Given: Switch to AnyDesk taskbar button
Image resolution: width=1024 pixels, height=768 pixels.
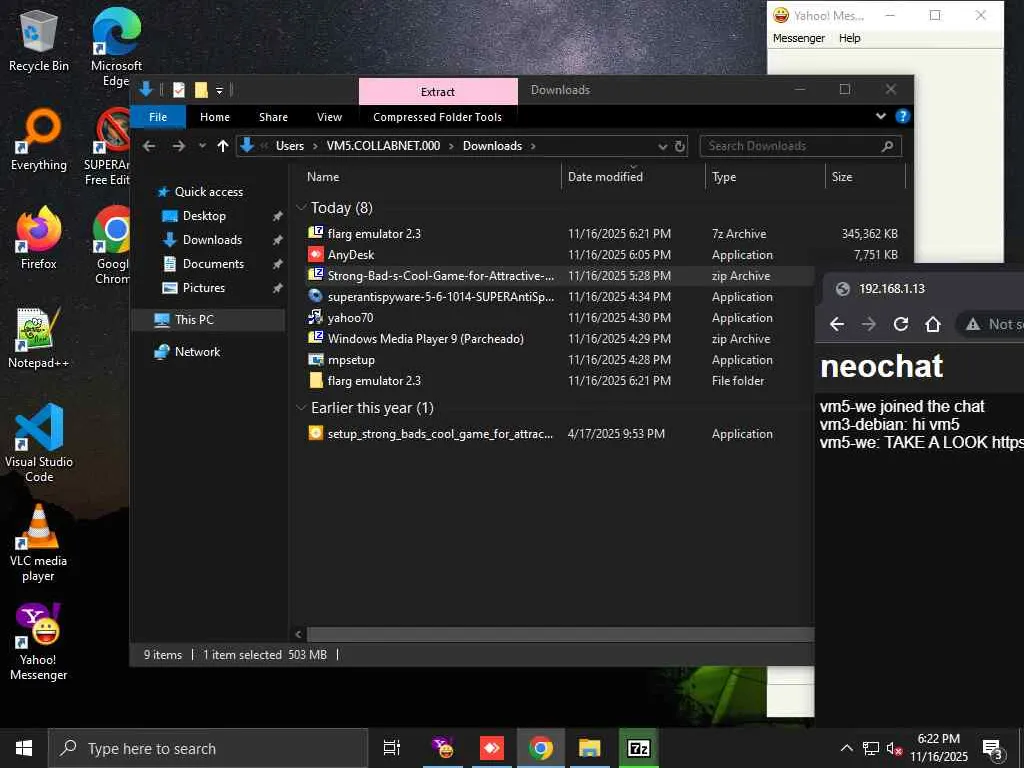Looking at the screenshot, I should point(491,748).
